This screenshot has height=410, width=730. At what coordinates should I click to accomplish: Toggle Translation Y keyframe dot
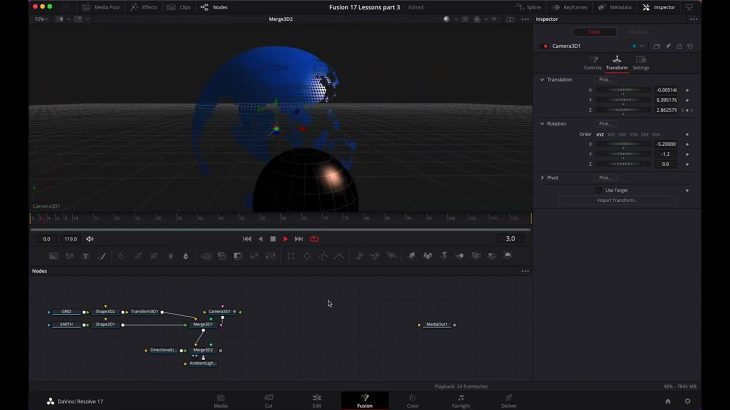point(687,100)
